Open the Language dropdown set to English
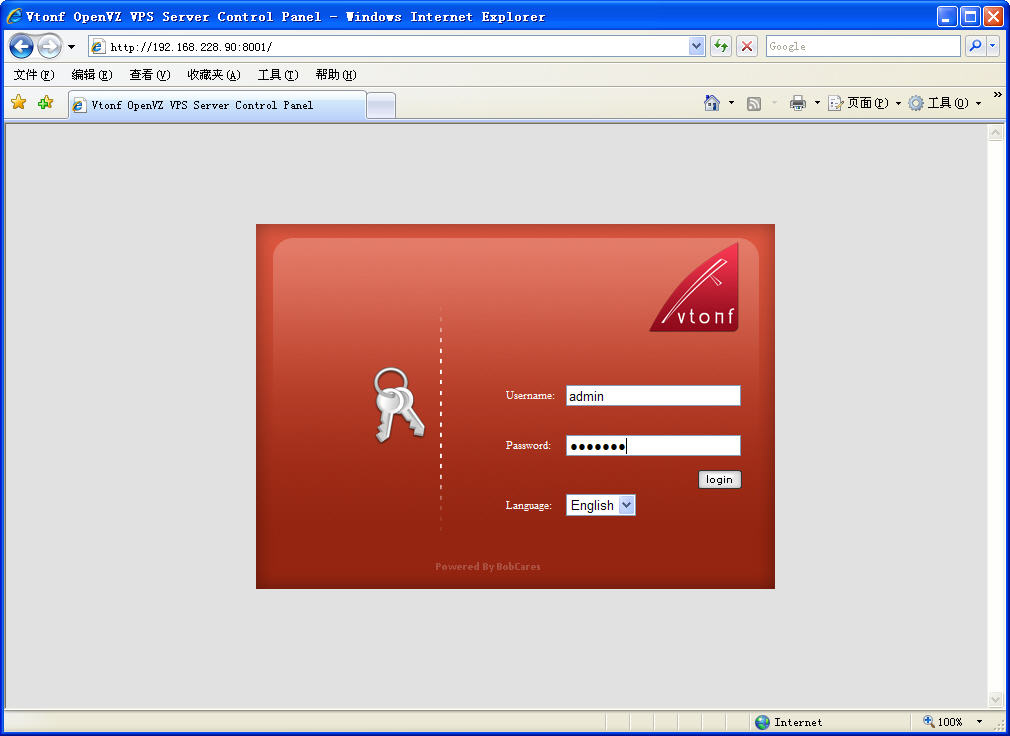The height and width of the screenshot is (736, 1010). click(601, 505)
